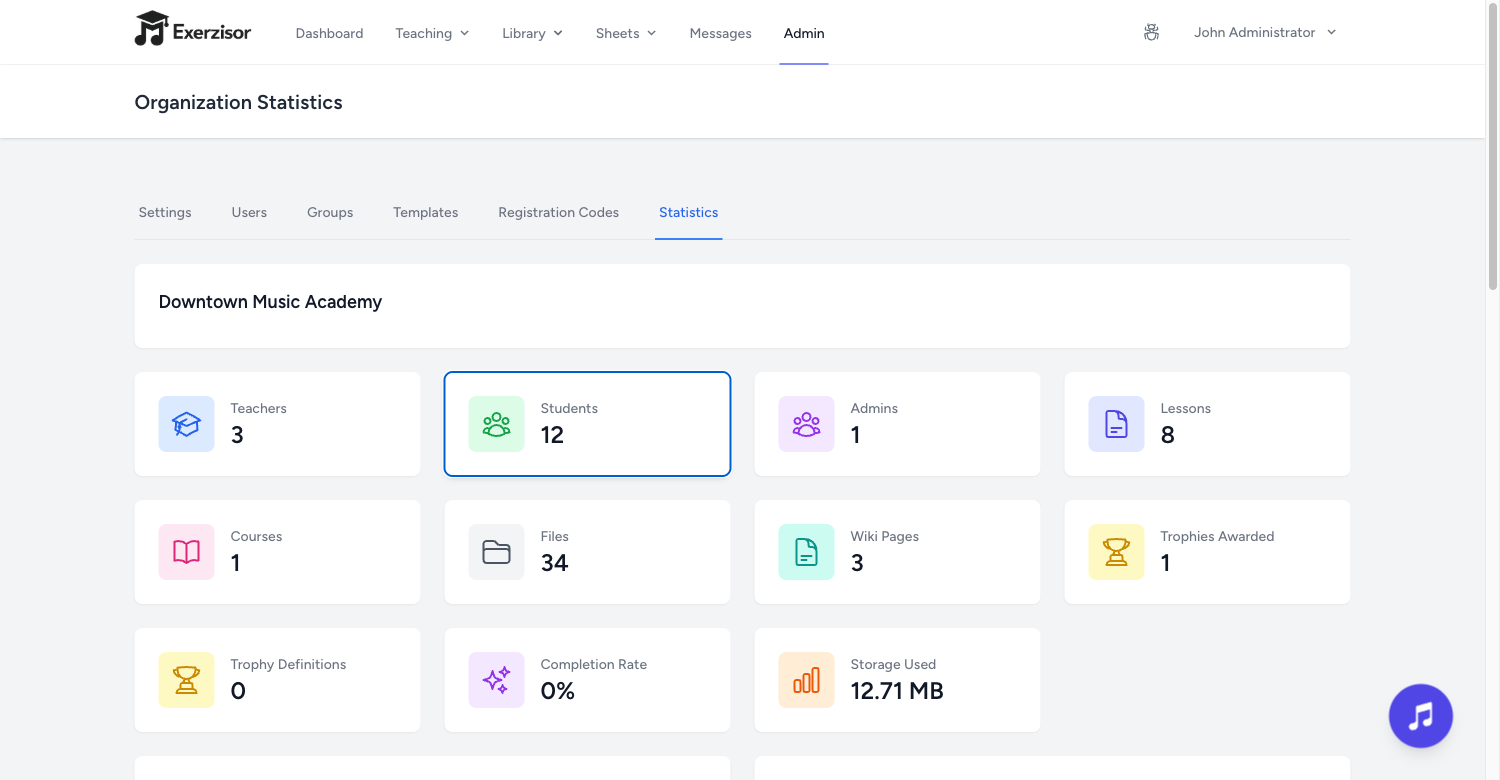1500x780 pixels.
Task: Click the Files folder icon
Action: (496, 552)
